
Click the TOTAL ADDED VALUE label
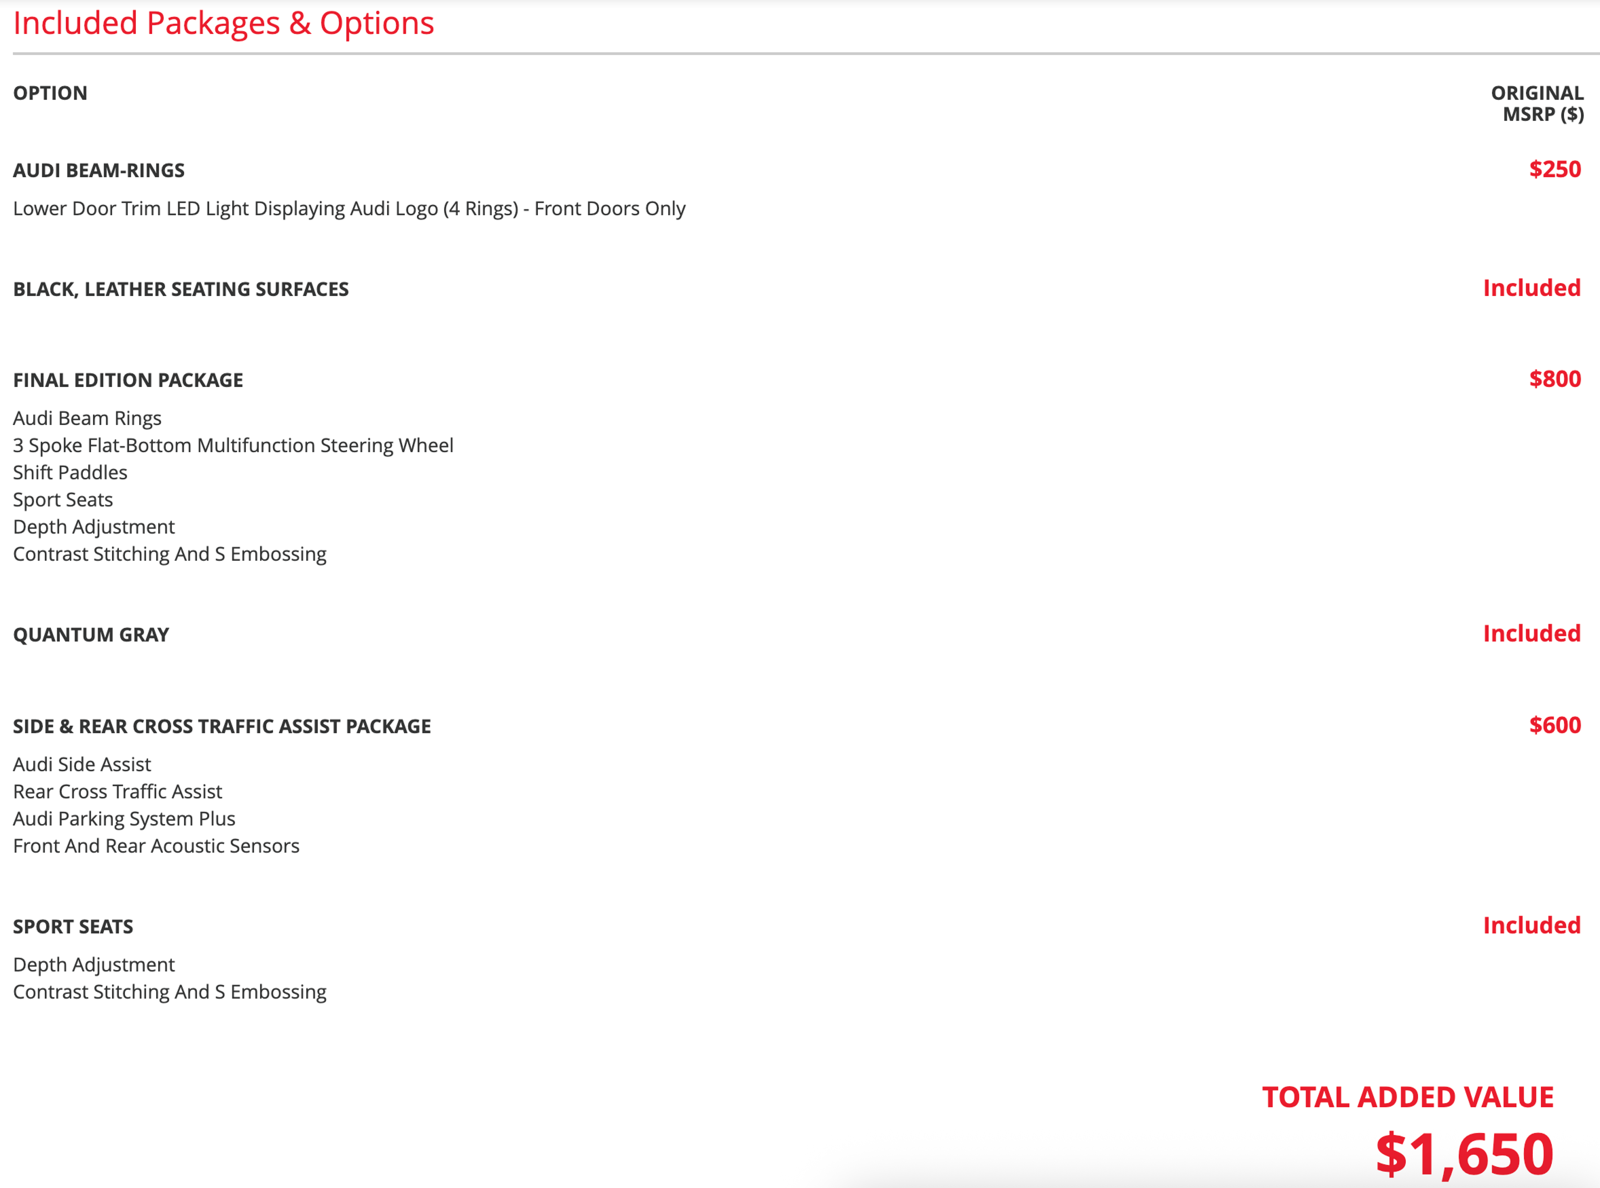[x=1407, y=1097]
